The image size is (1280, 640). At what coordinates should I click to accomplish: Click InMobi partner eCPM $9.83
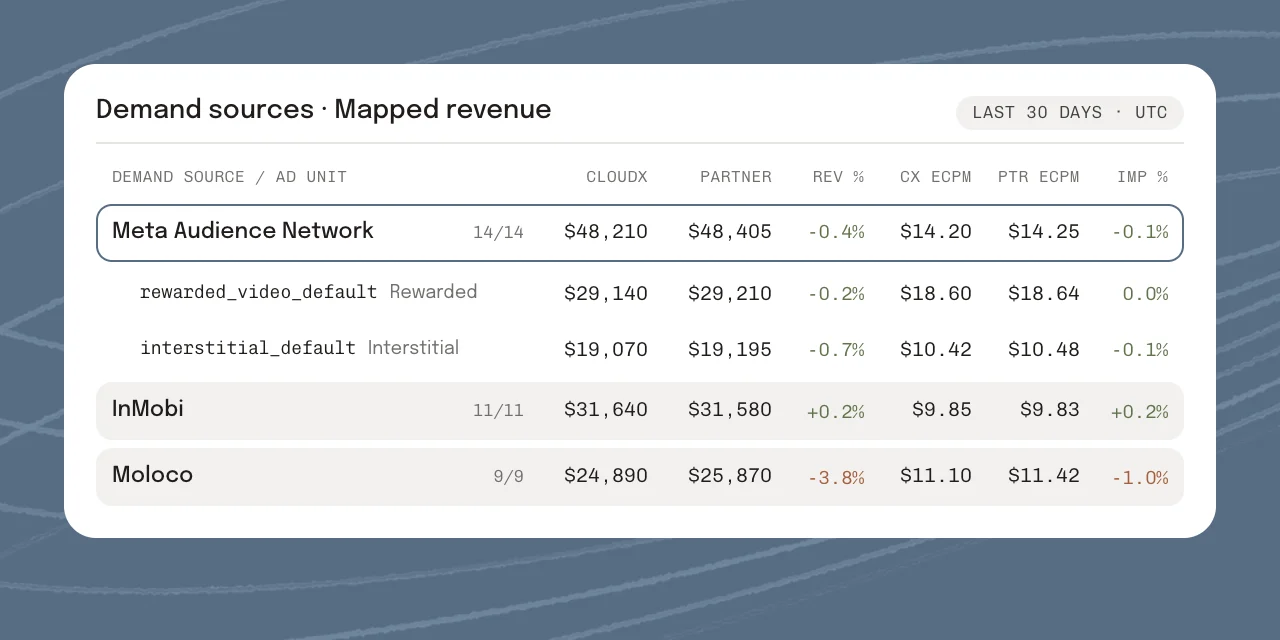tap(1050, 410)
